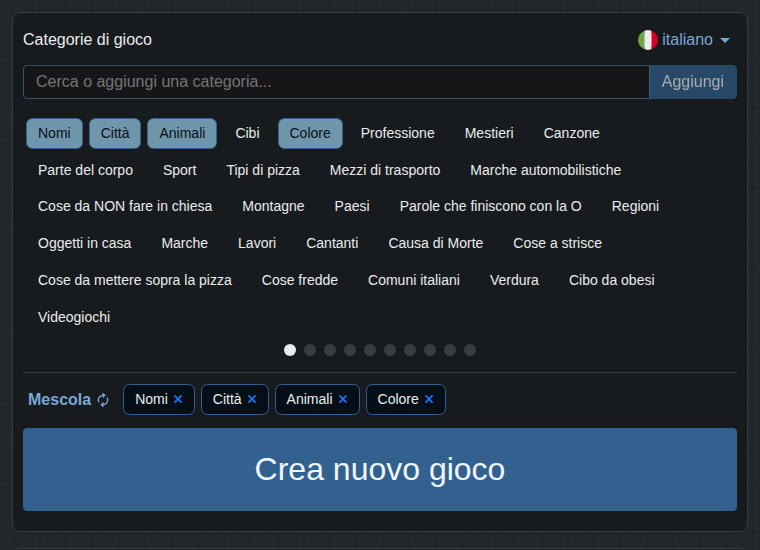The image size is (760, 550).
Task: Select the Sport category
Action: [180, 170]
